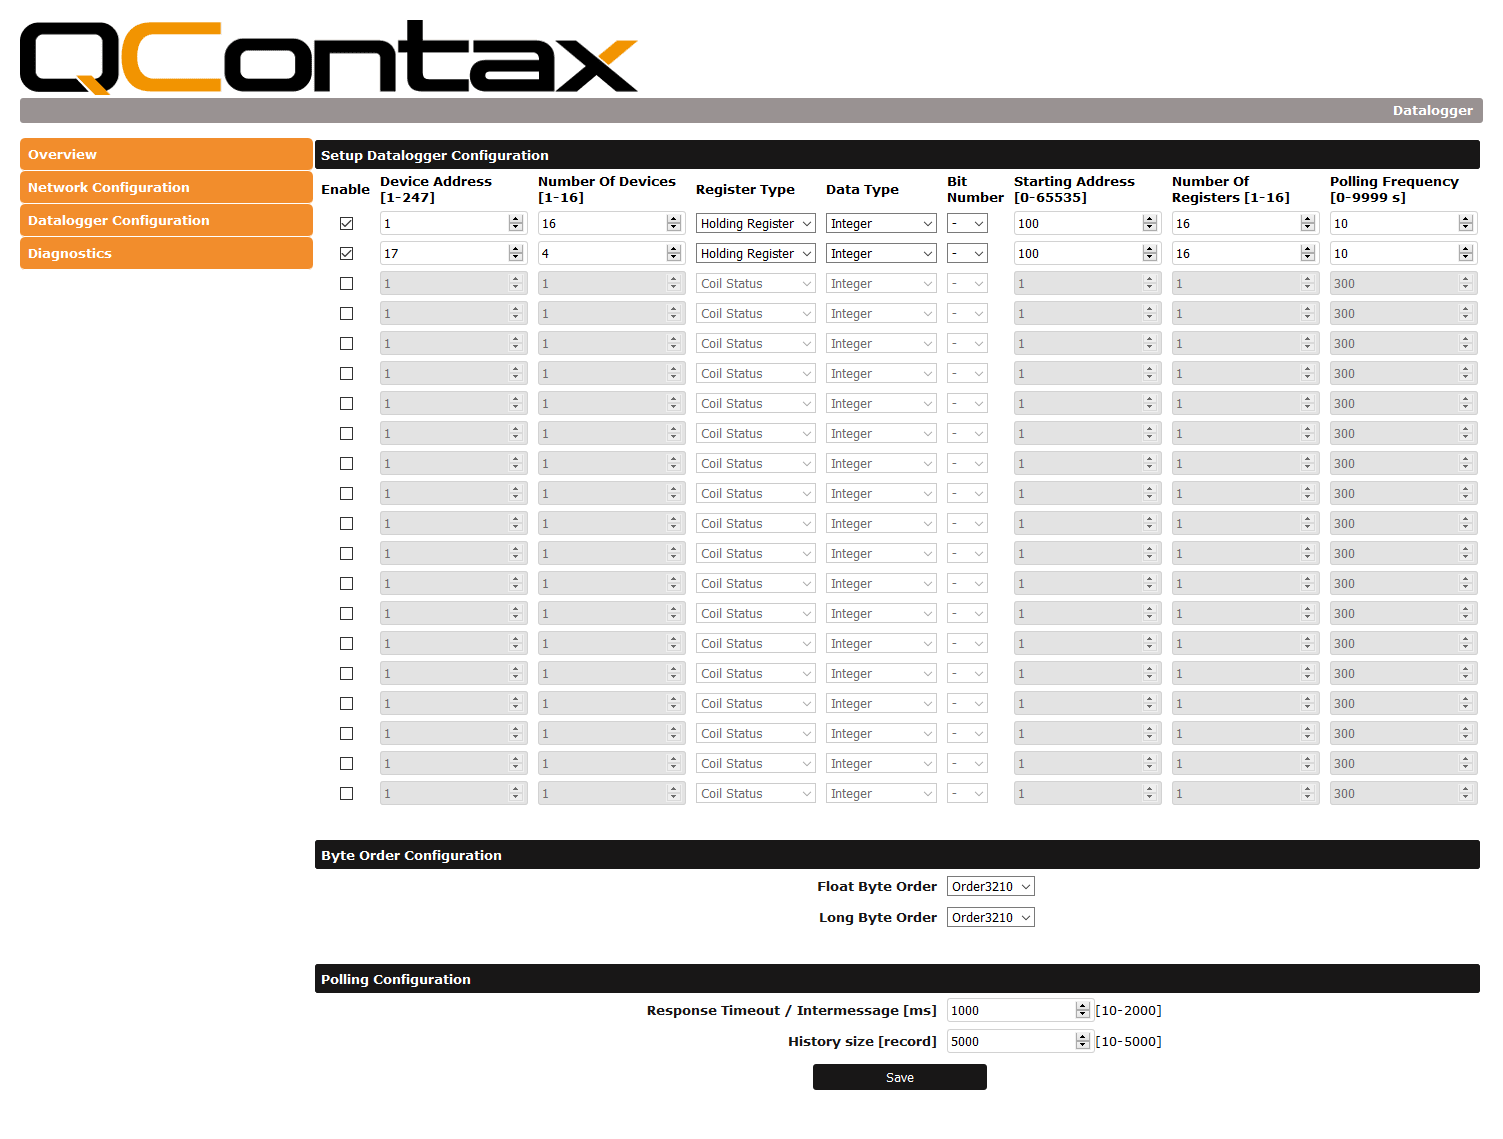
Task: Save the datalogger configuration
Action: 899,1077
